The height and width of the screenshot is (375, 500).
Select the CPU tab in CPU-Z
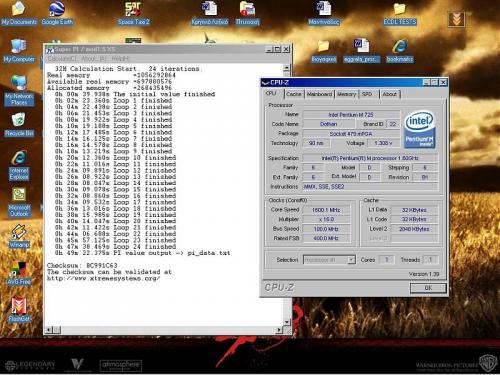(x=271, y=94)
